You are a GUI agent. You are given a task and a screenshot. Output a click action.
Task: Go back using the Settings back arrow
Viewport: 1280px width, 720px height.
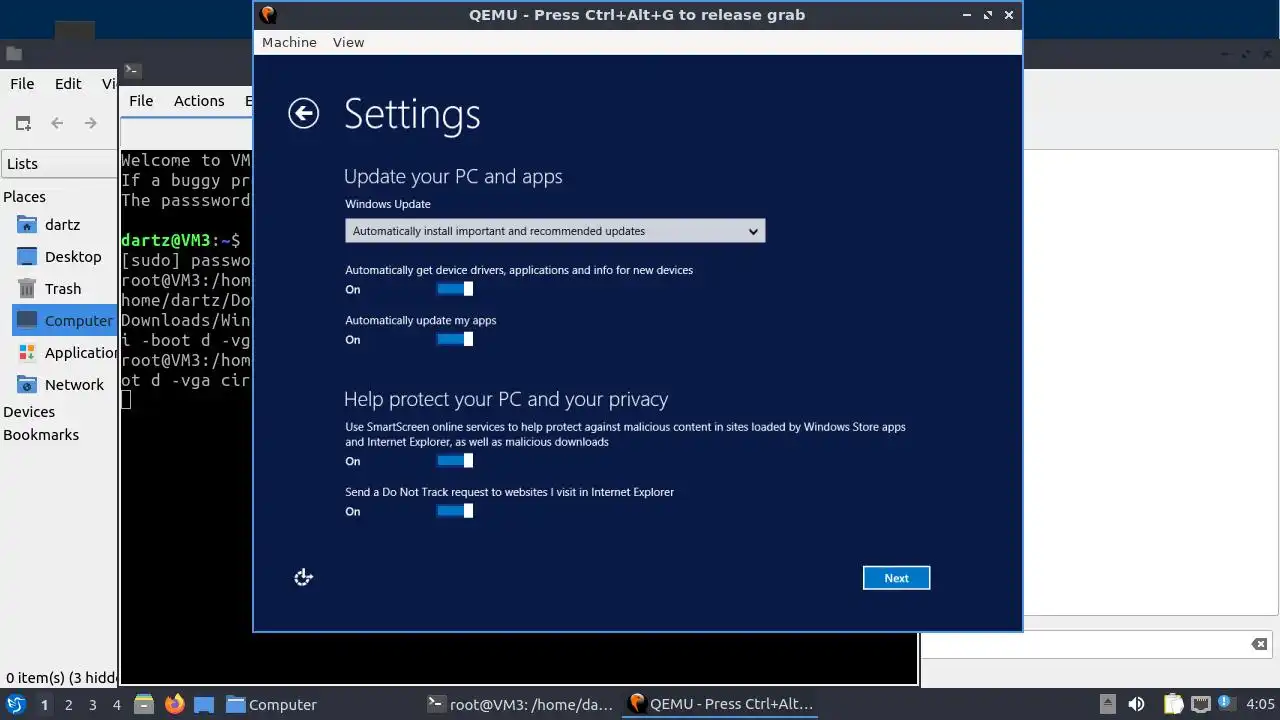tap(303, 113)
